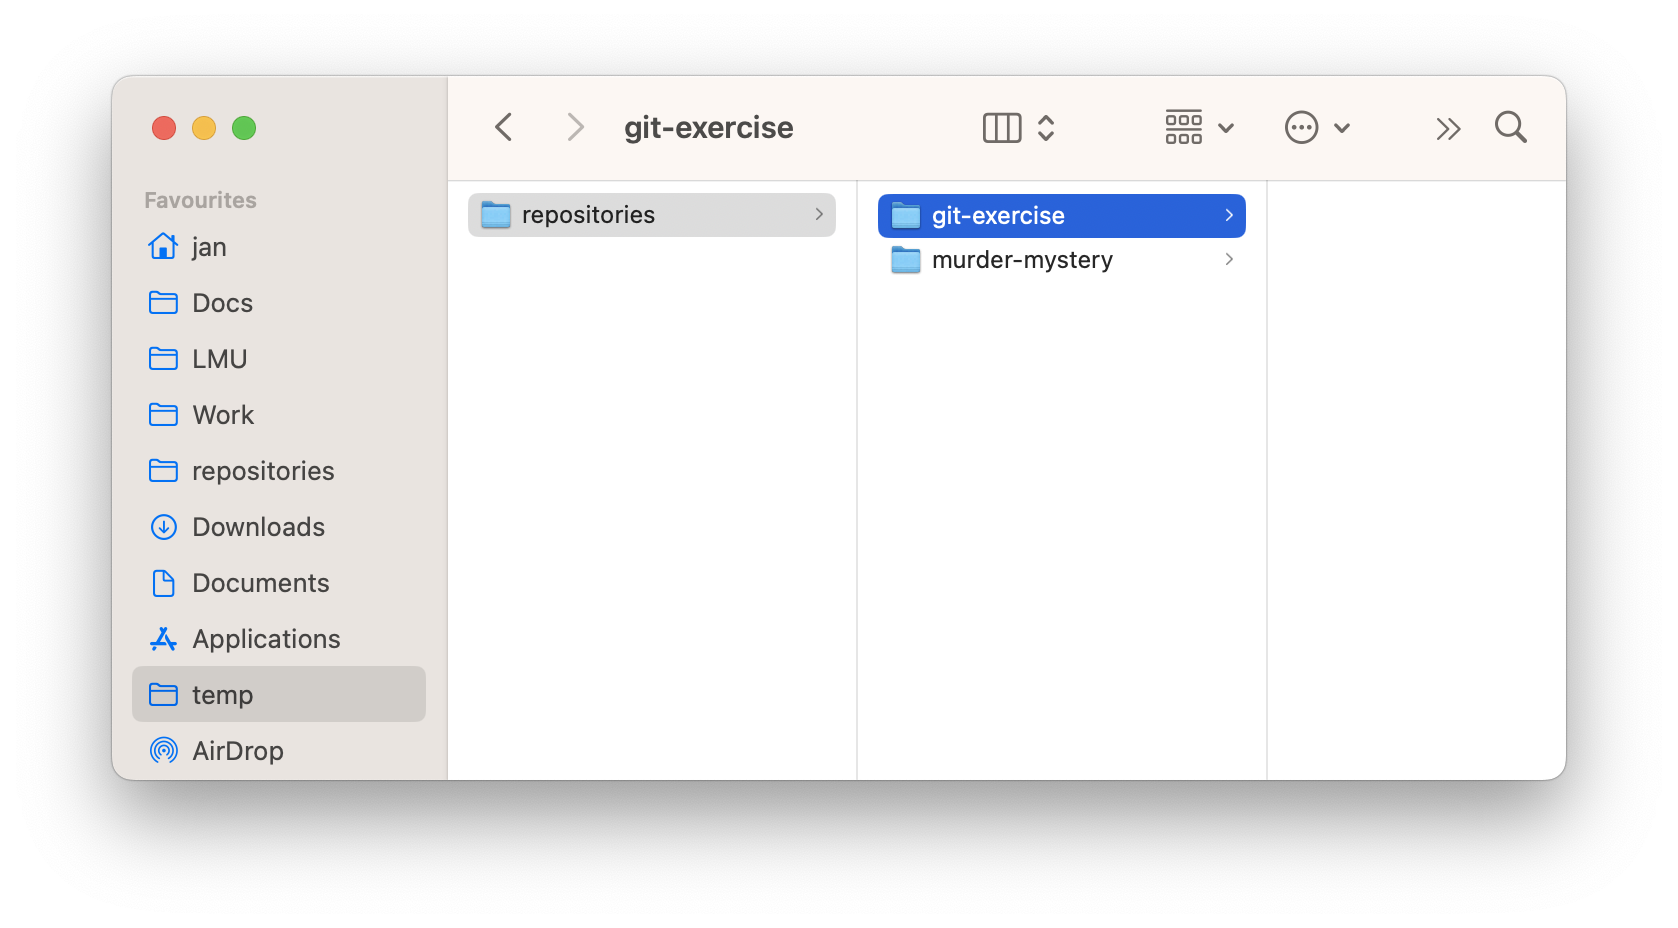Open the ellipsis action menu
Viewport: 1678px width, 928px height.
[x=1316, y=128]
